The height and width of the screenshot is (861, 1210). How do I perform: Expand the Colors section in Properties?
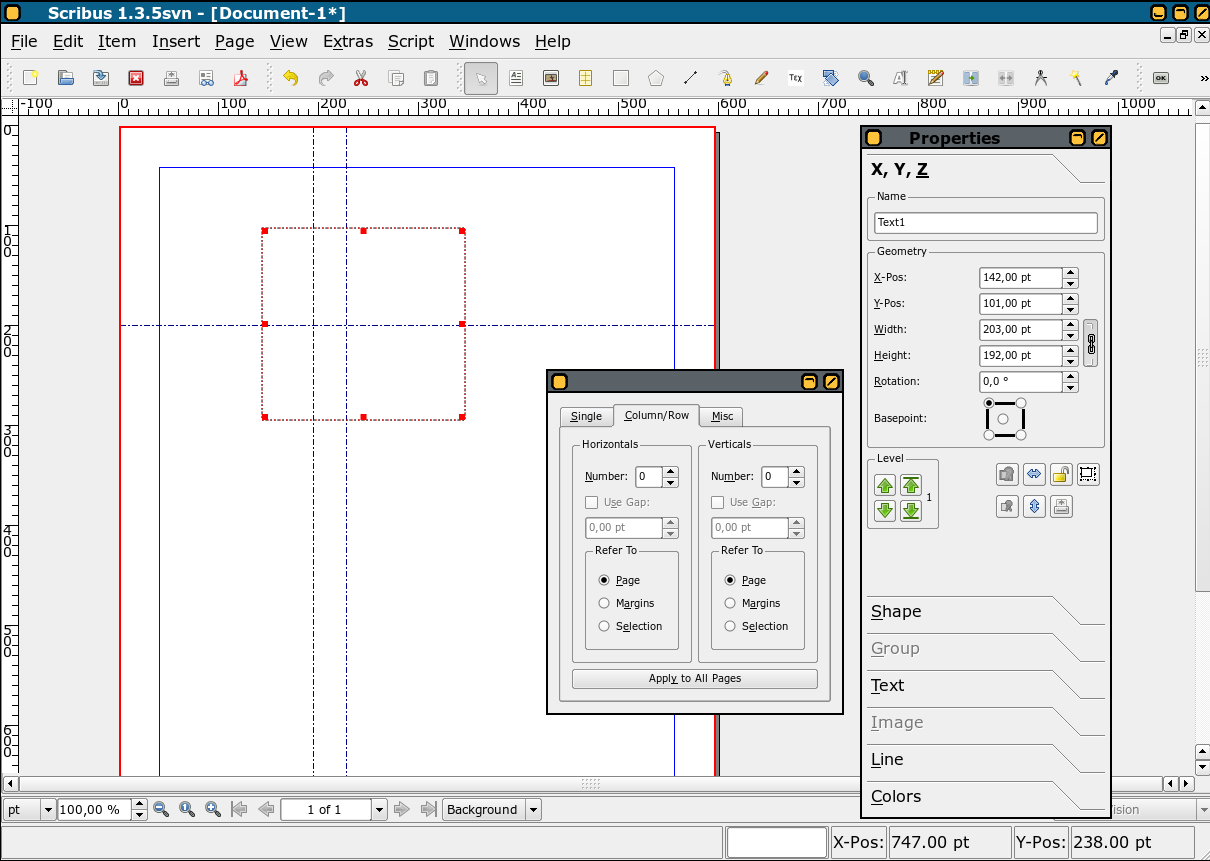click(x=985, y=796)
